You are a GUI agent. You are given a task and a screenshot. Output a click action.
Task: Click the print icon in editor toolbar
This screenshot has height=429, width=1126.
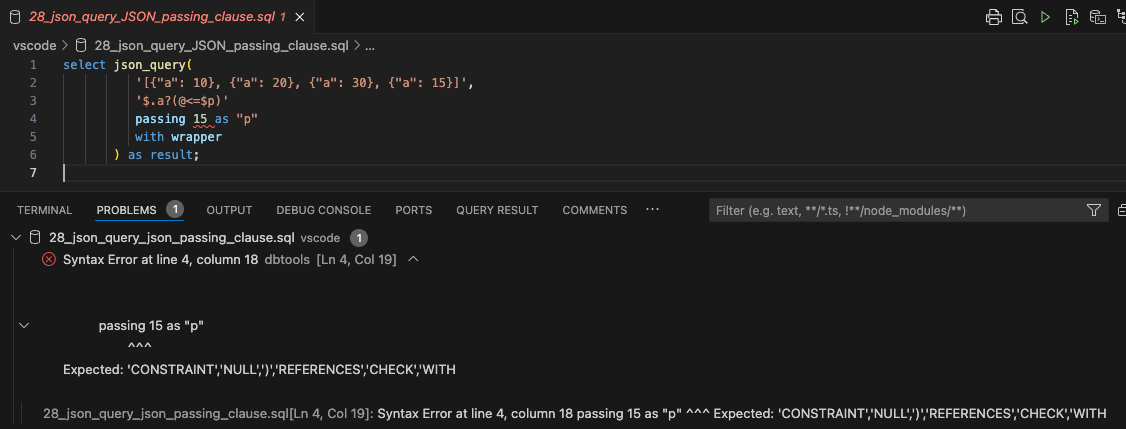[x=993, y=17]
